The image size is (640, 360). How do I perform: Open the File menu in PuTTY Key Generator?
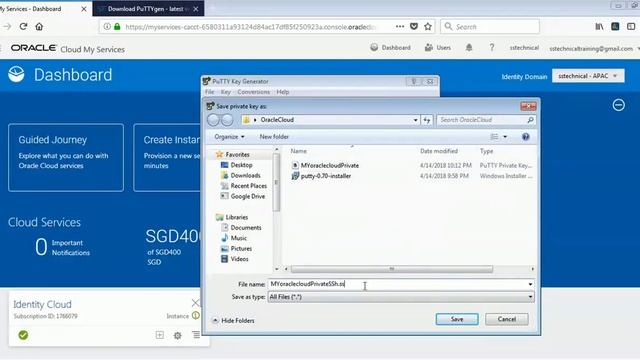point(210,92)
